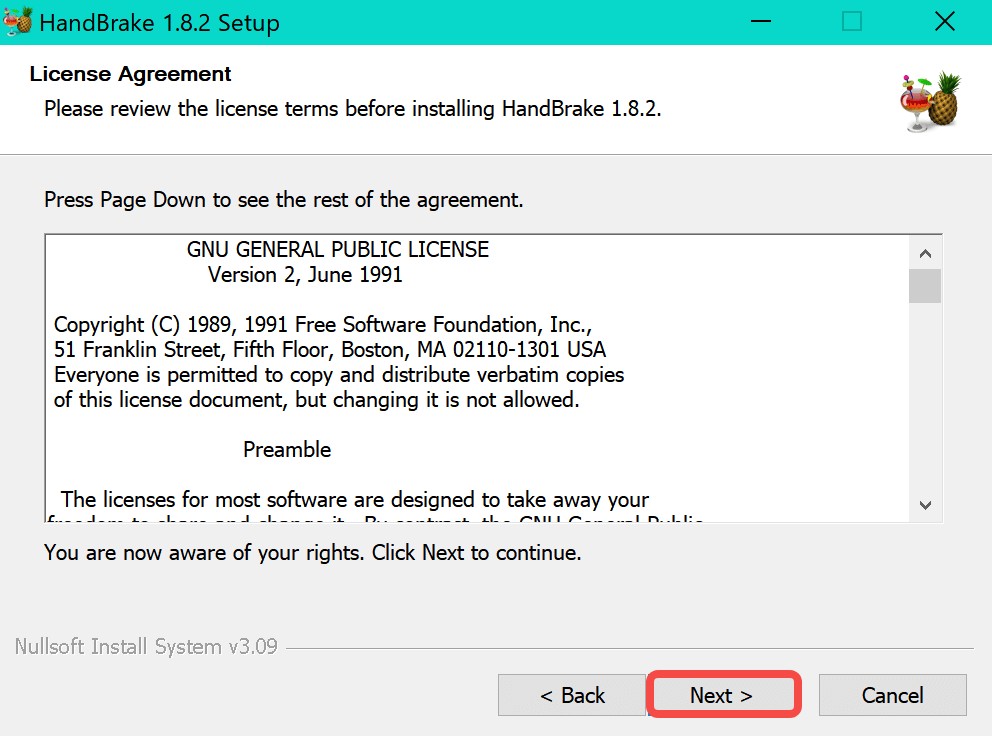Cancel the HandBrake setup
The height and width of the screenshot is (736, 992).
tap(892, 695)
